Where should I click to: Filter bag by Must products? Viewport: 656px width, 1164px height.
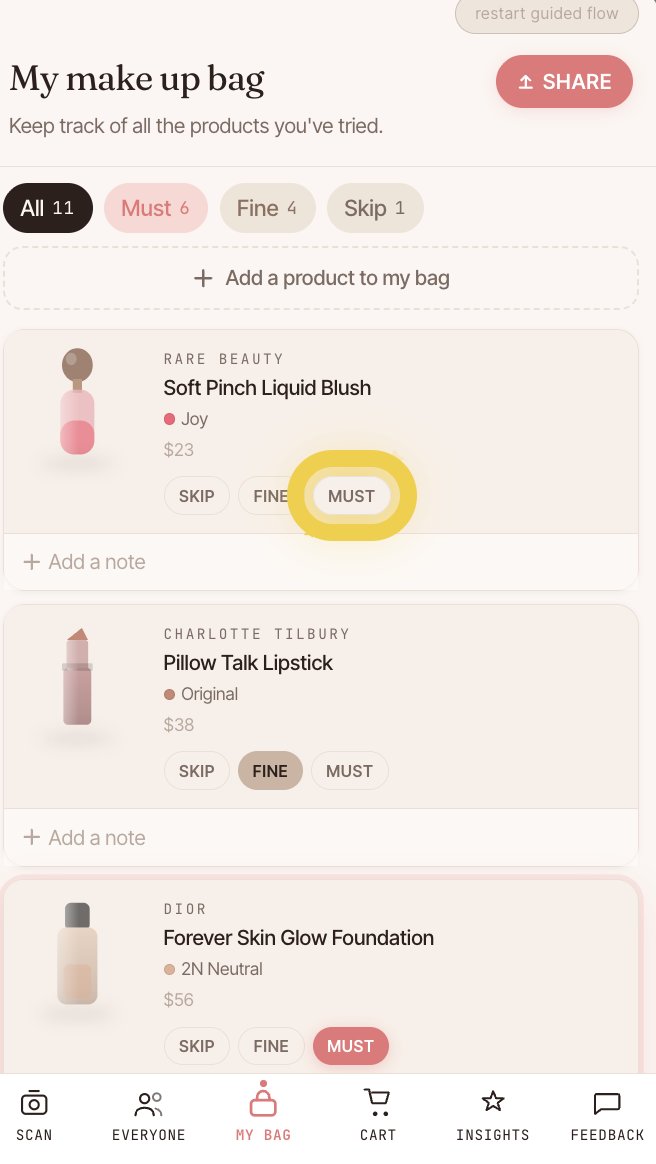pyautogui.click(x=155, y=208)
